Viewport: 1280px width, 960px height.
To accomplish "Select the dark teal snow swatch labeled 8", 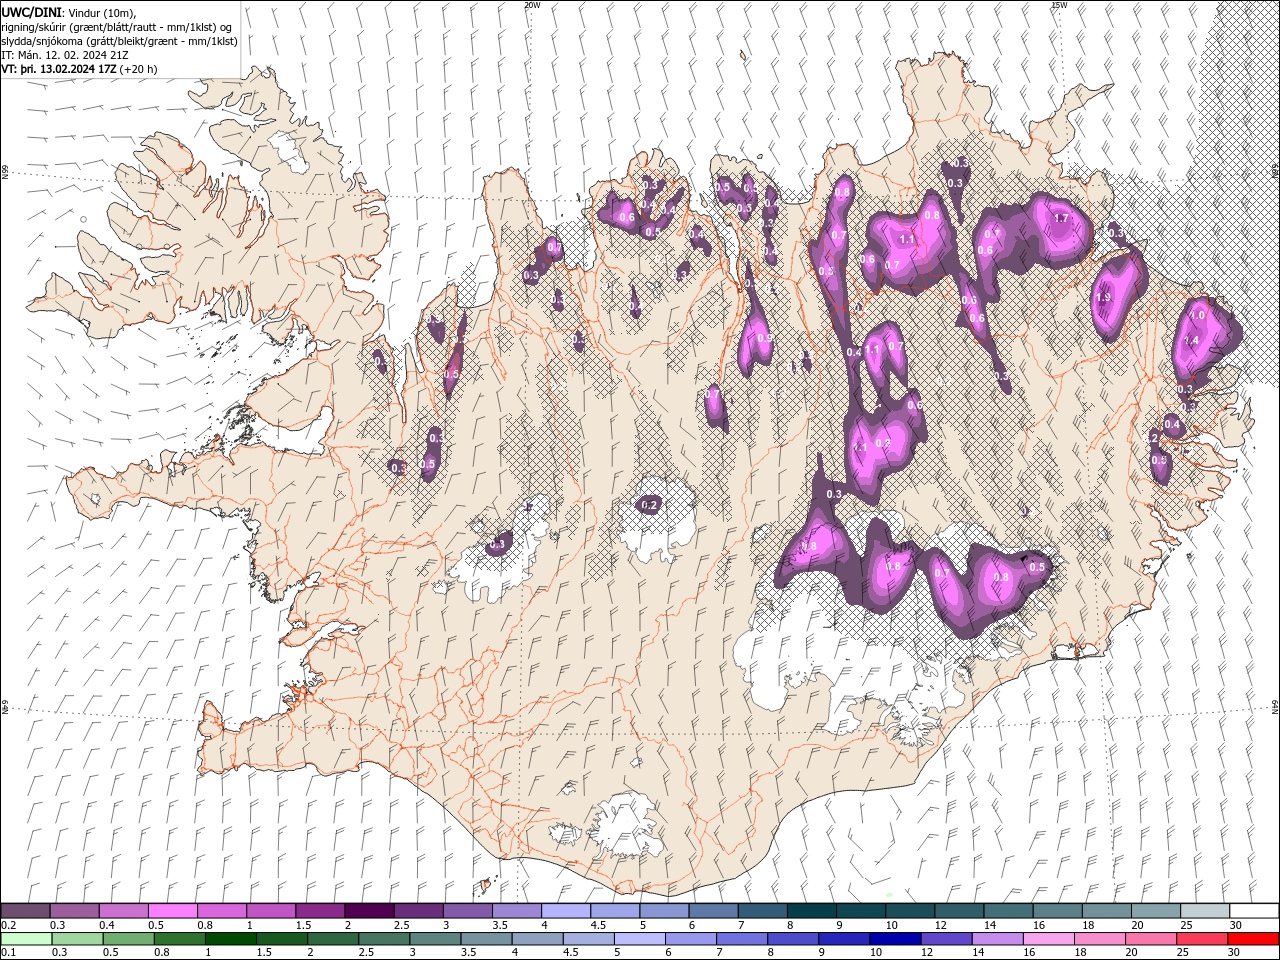I will click(812, 910).
